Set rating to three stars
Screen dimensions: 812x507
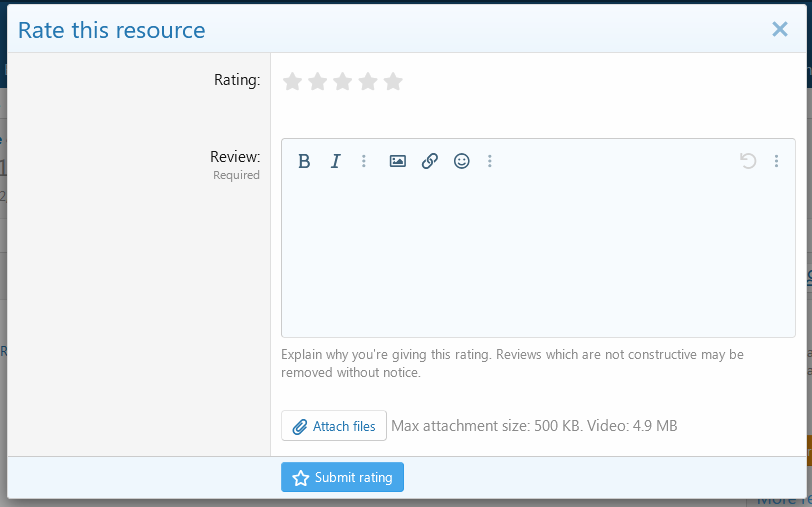coord(343,81)
